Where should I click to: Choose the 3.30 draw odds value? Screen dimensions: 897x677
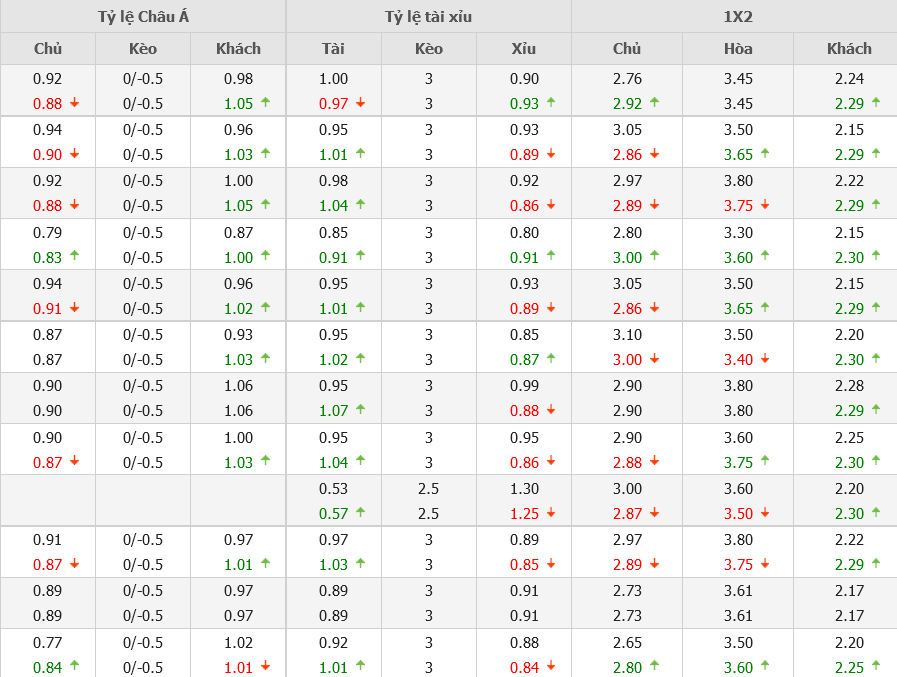point(738,232)
